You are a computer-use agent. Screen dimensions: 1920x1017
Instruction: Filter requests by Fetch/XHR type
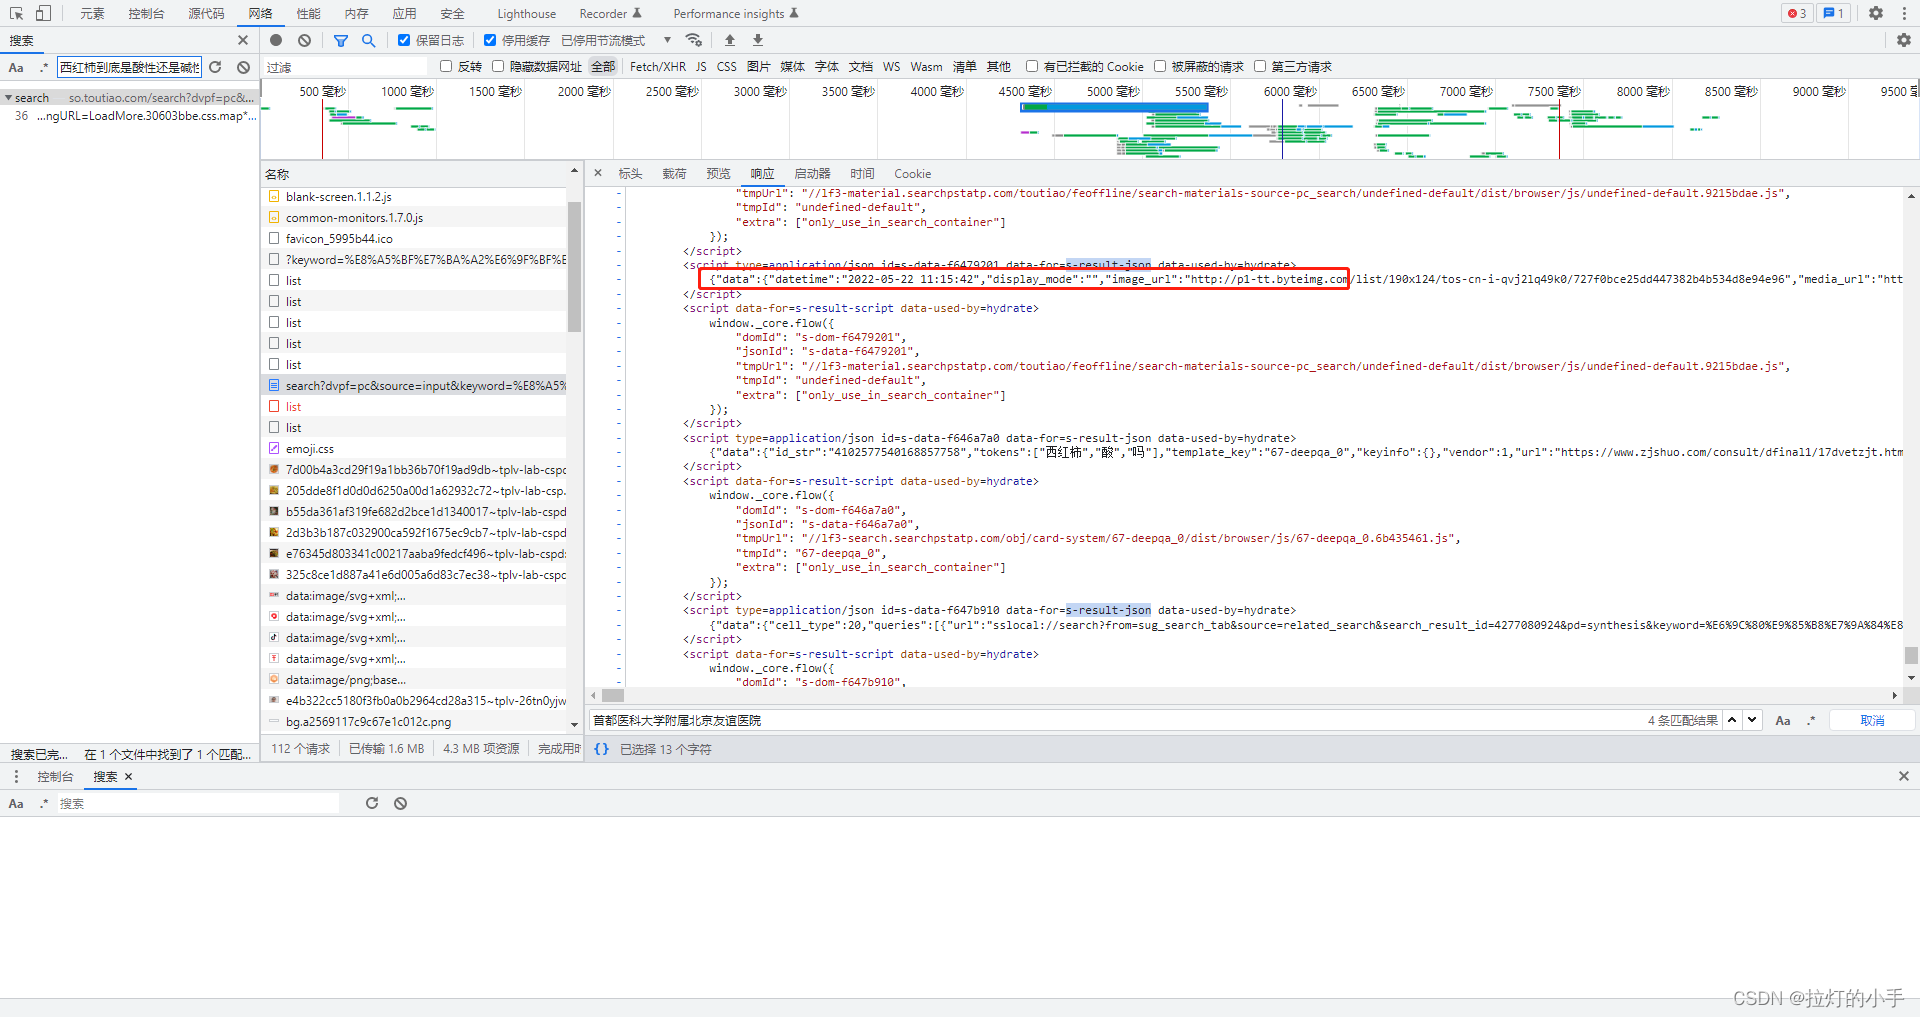(658, 66)
